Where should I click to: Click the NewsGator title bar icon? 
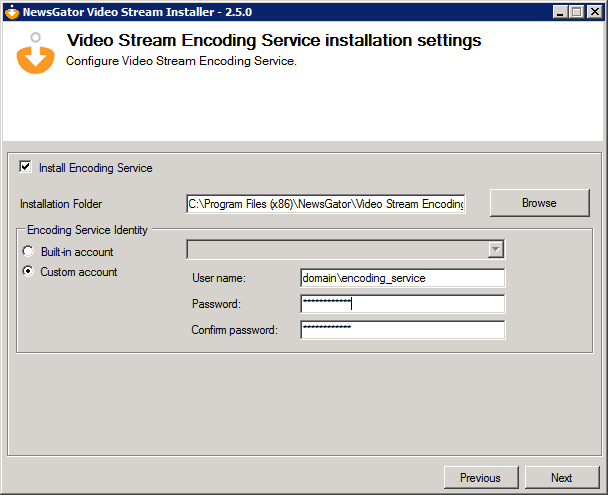(12, 11)
